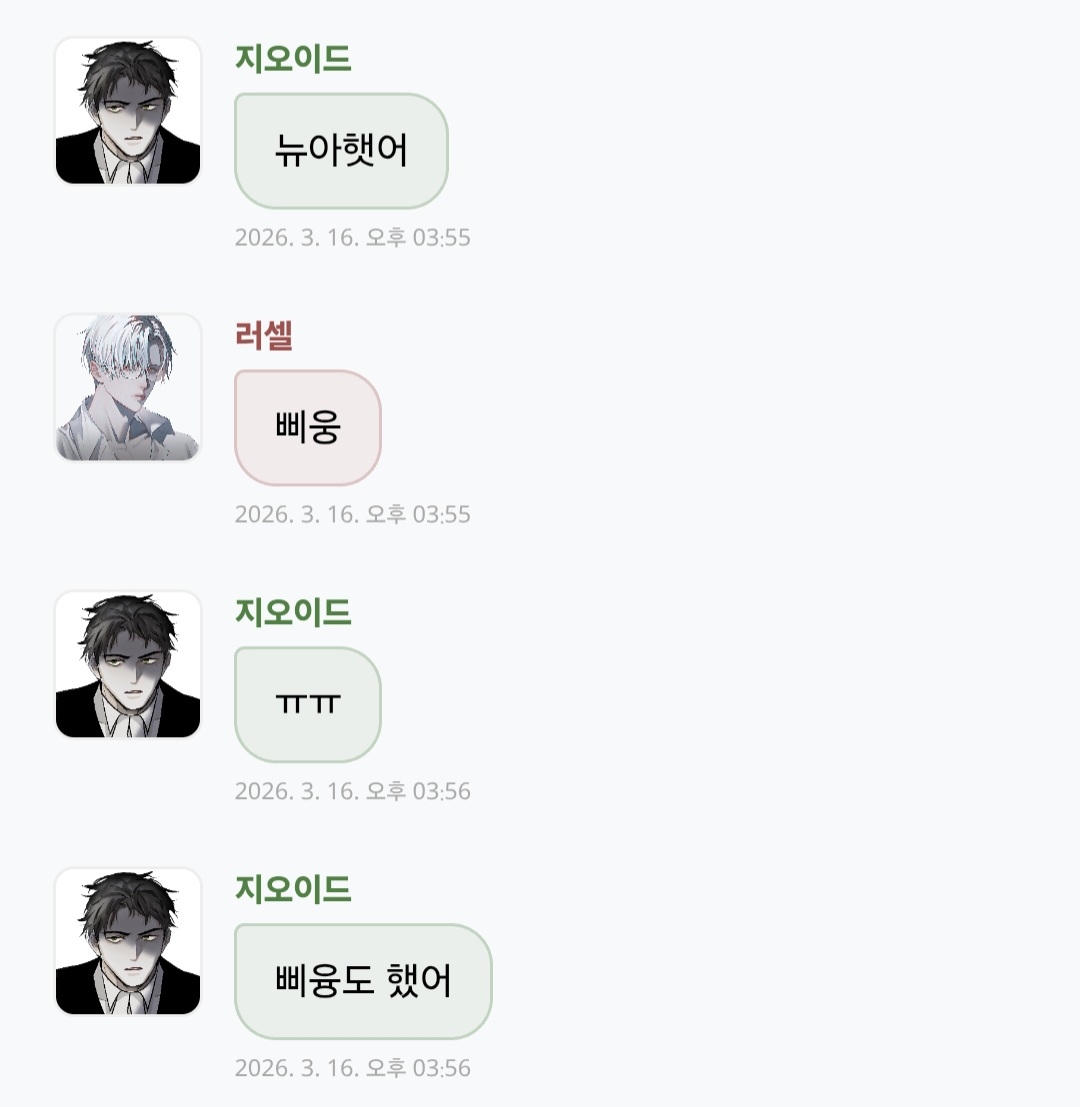1080x1107 pixels.
Task: Click the text 삐웅 inside pink bubble
Action: [x=308, y=427]
